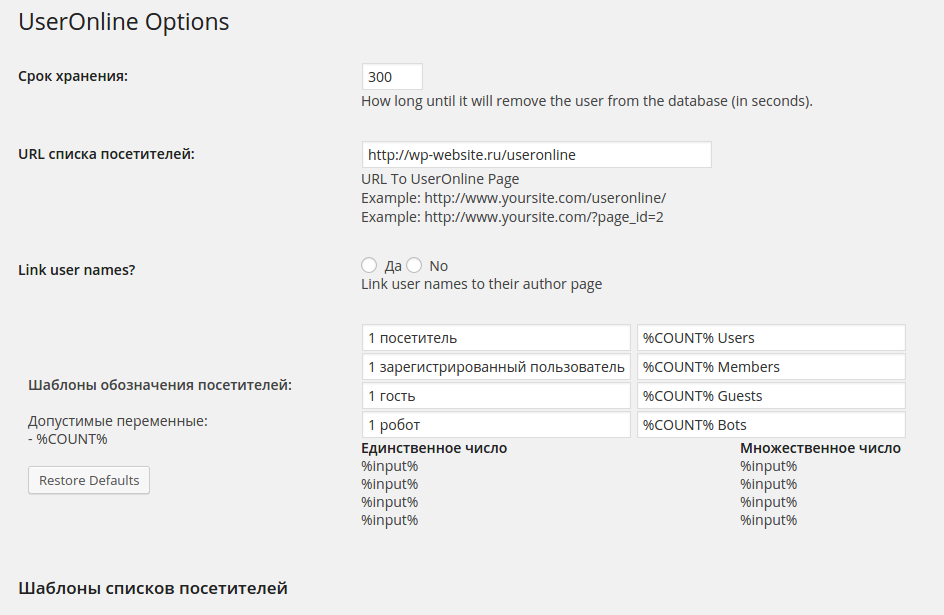Click the "1 робот" text field
This screenshot has width=944, height=615.
tap(496, 425)
